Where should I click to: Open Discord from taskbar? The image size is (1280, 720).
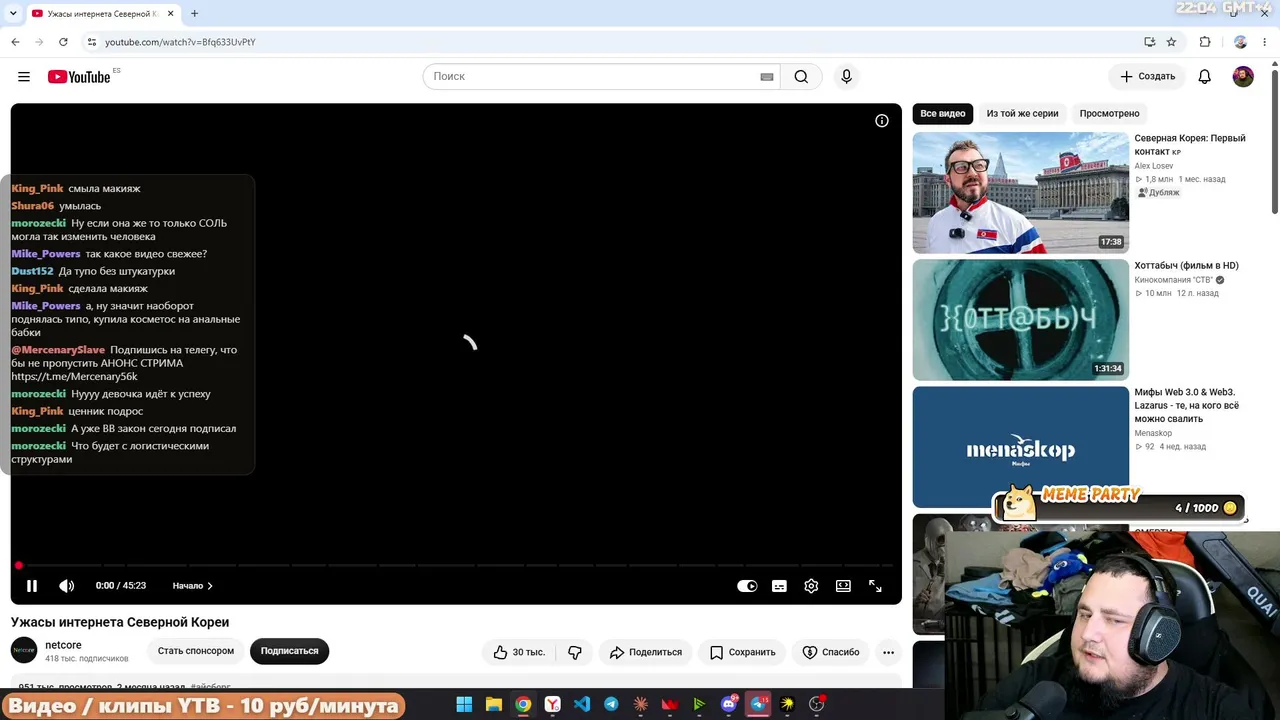pos(729,705)
